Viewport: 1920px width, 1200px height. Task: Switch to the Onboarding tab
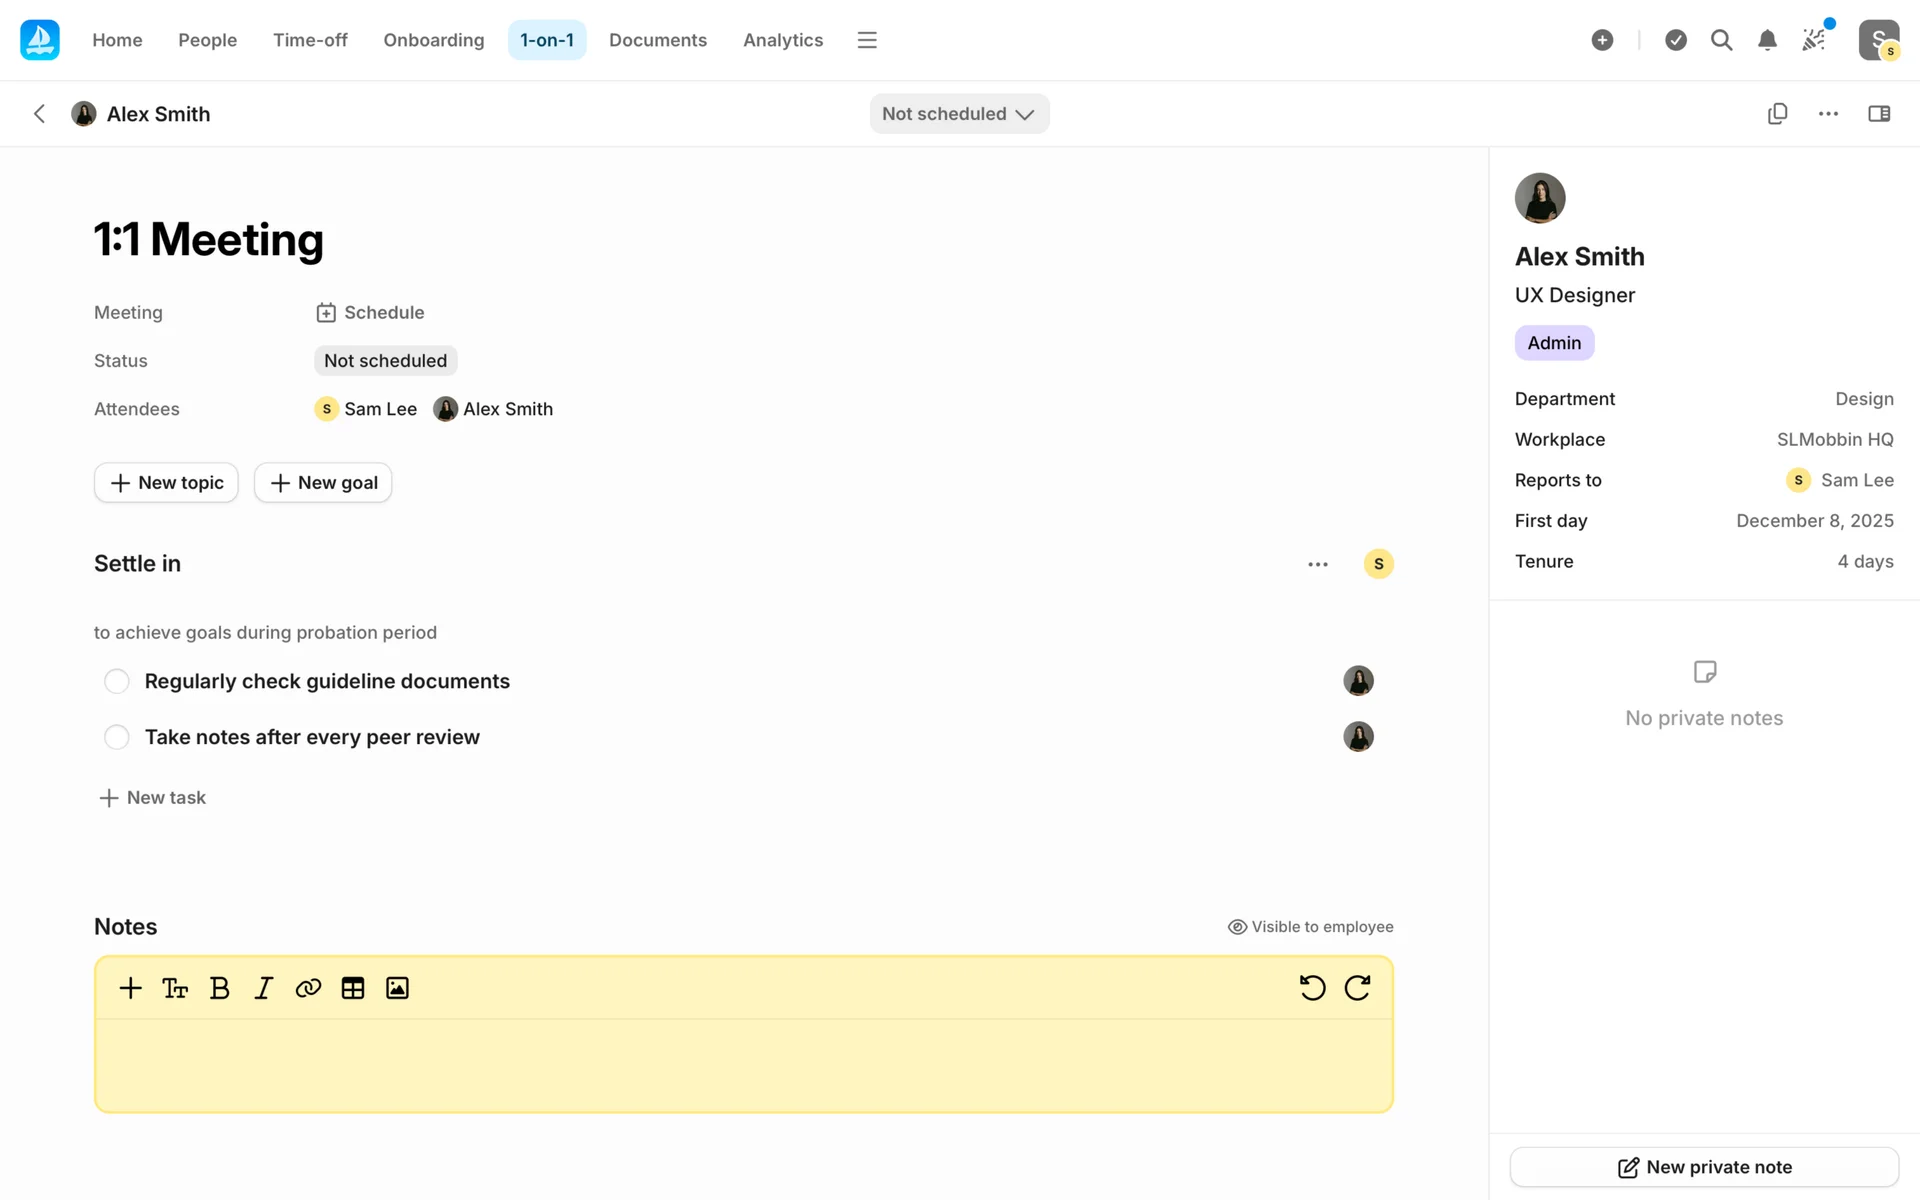(x=433, y=40)
